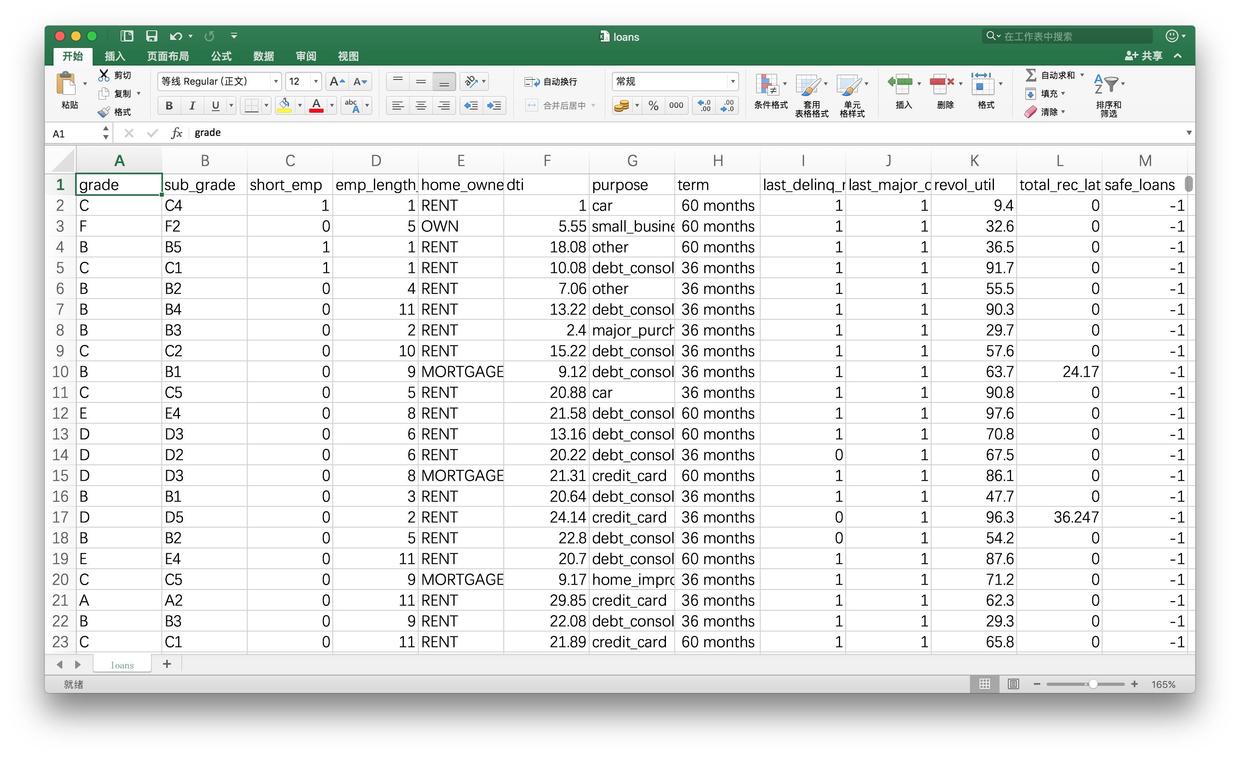
Task: Toggle bold formatting with B button
Action: pos(169,106)
